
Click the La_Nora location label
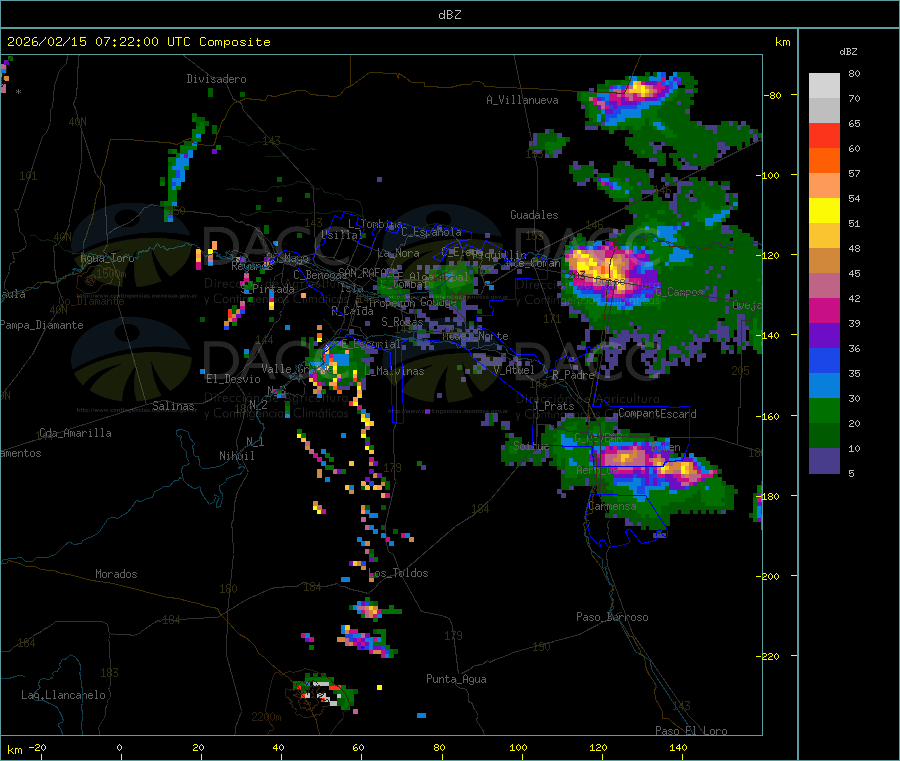point(398,253)
